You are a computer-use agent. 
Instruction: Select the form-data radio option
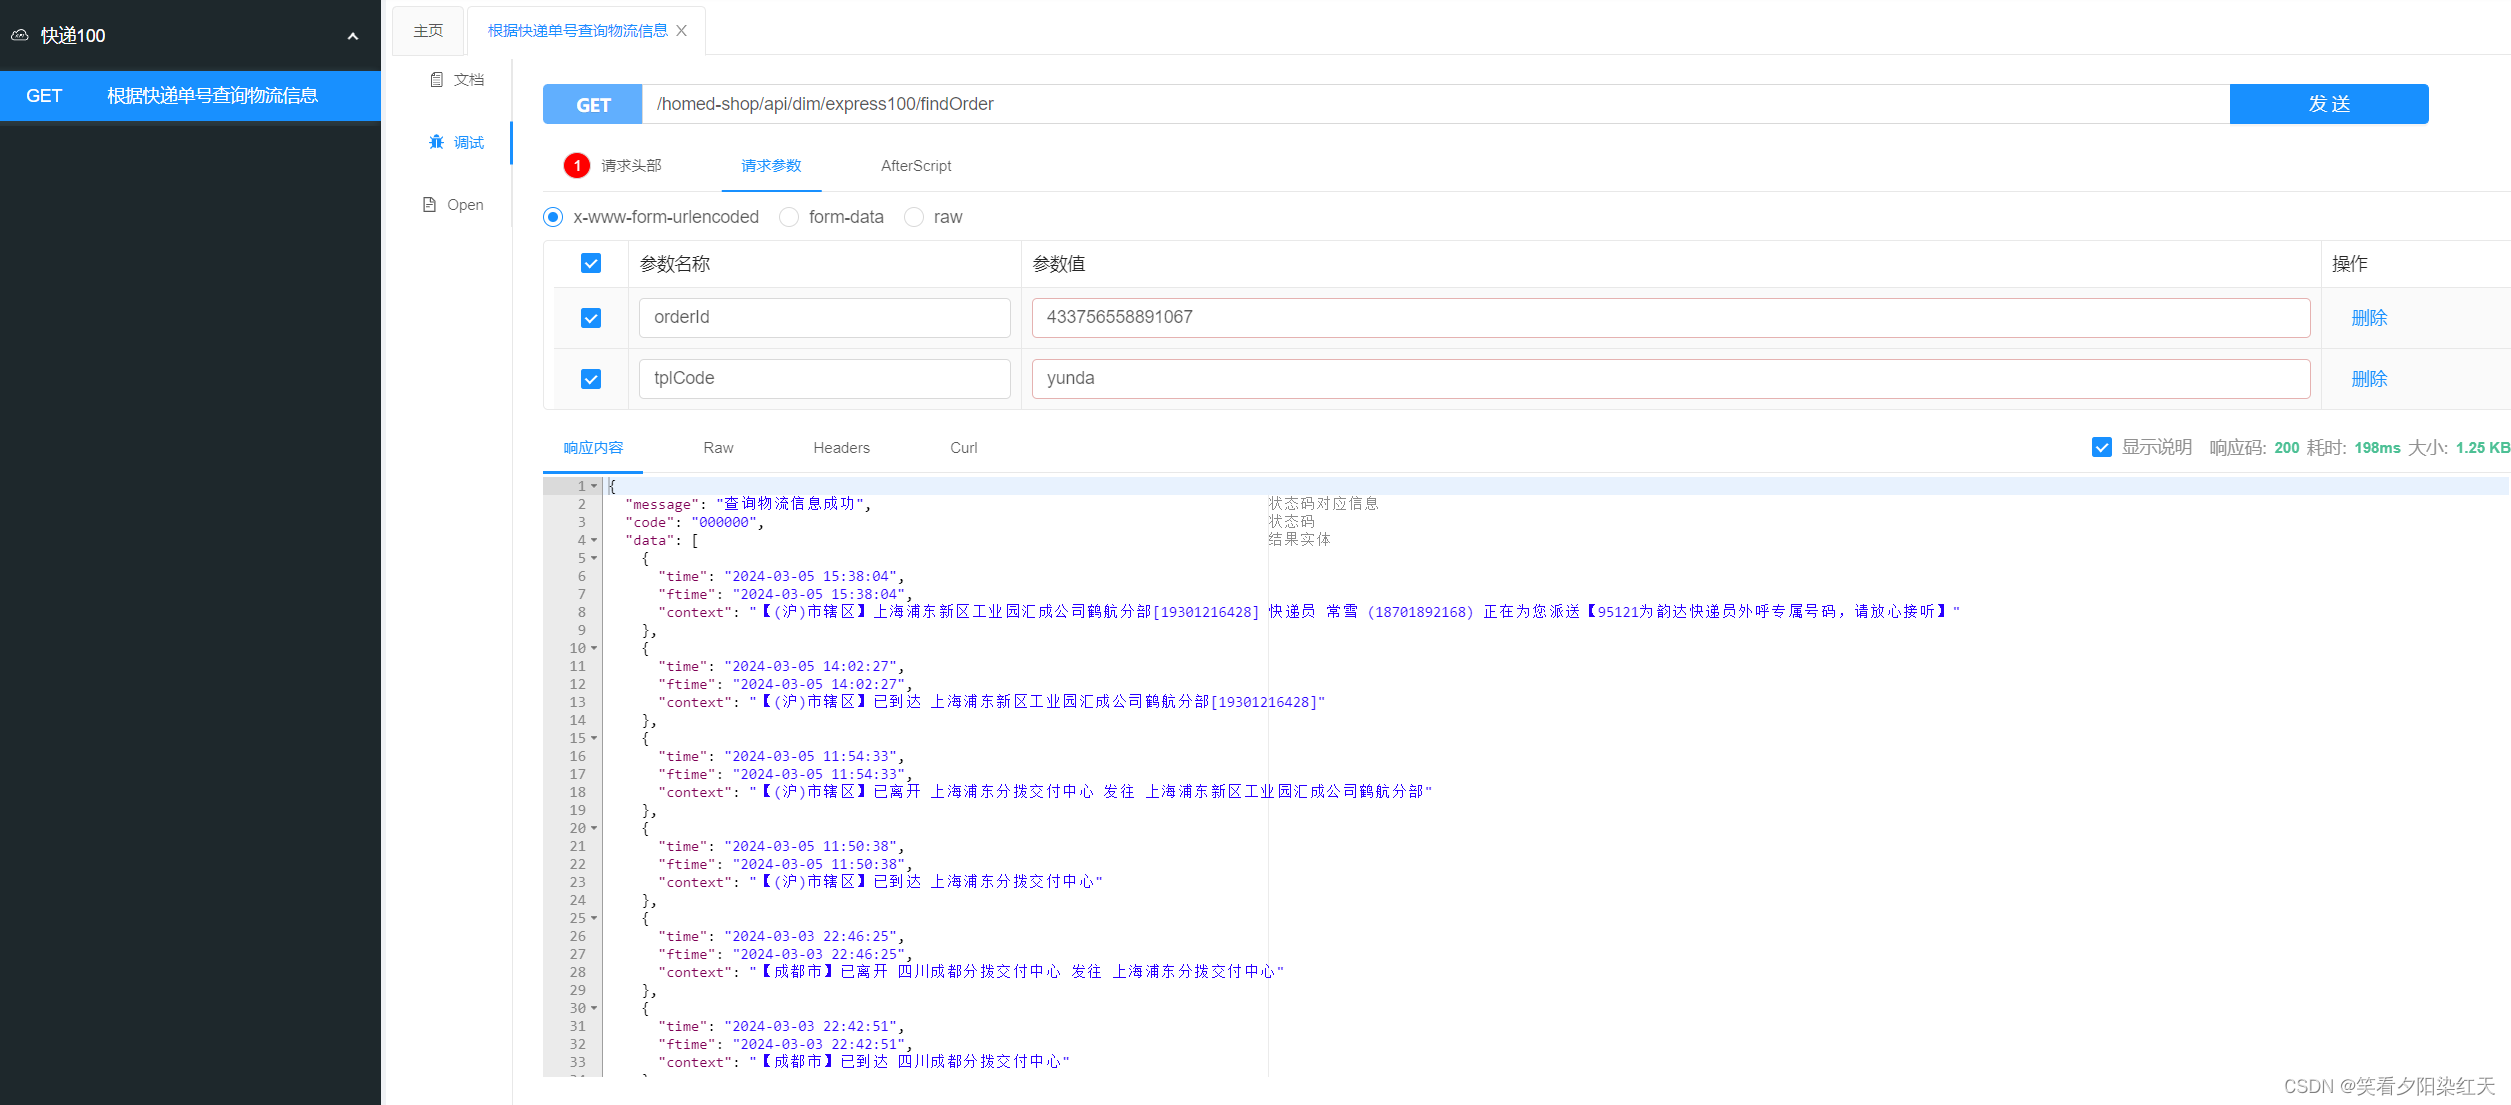(x=789, y=217)
